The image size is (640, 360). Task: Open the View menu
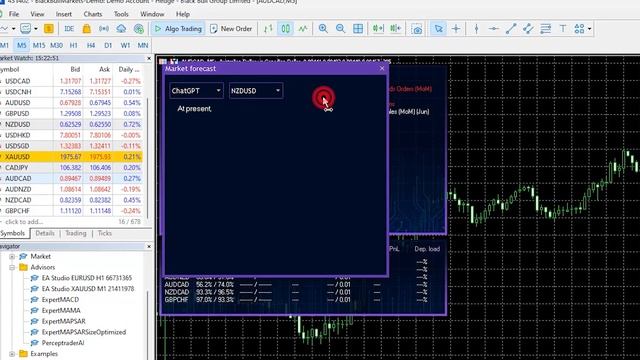click(37, 14)
